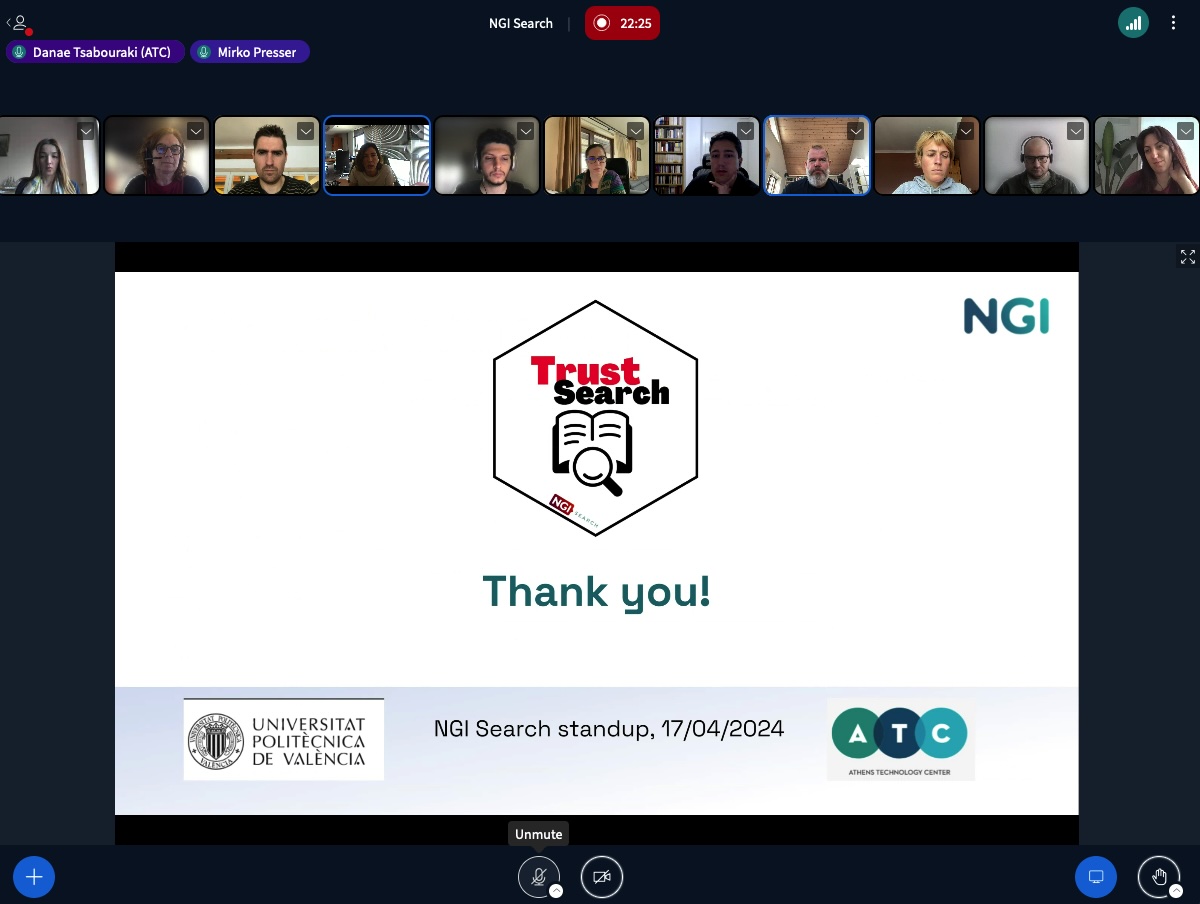Open dropdown on curly-haired man's webcam
This screenshot has height=904, width=1200.
(526, 131)
